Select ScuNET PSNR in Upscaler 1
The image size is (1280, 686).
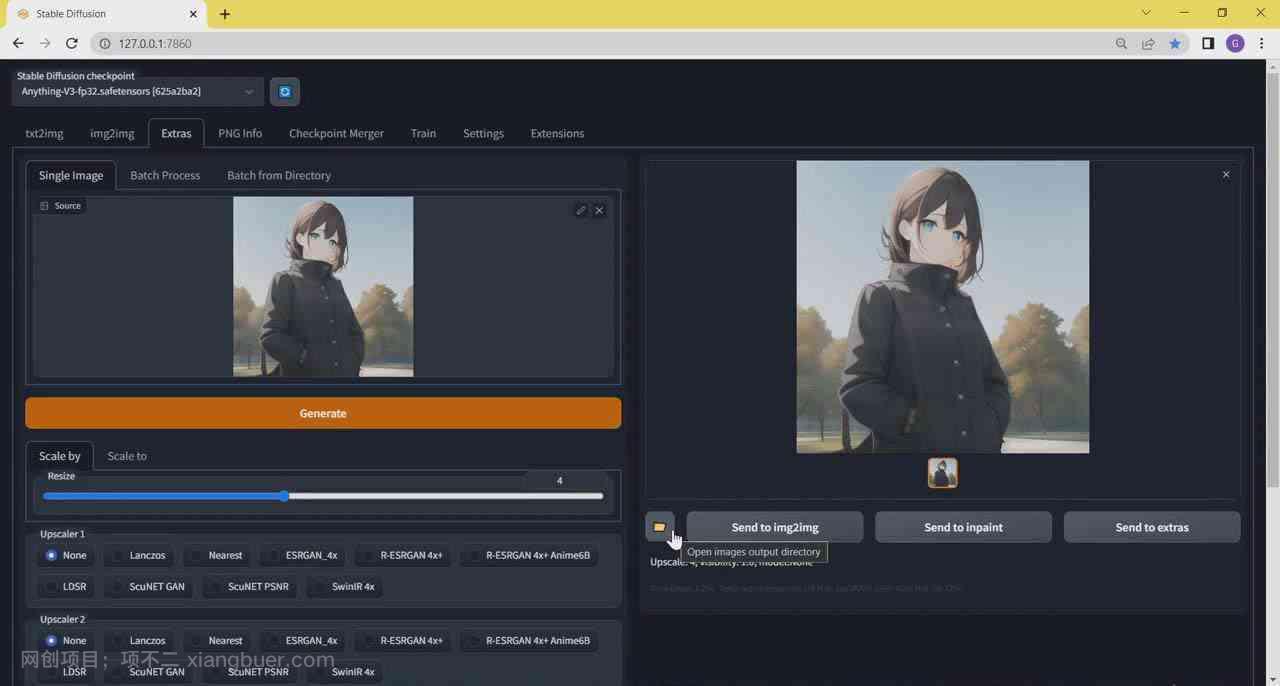coord(248,587)
